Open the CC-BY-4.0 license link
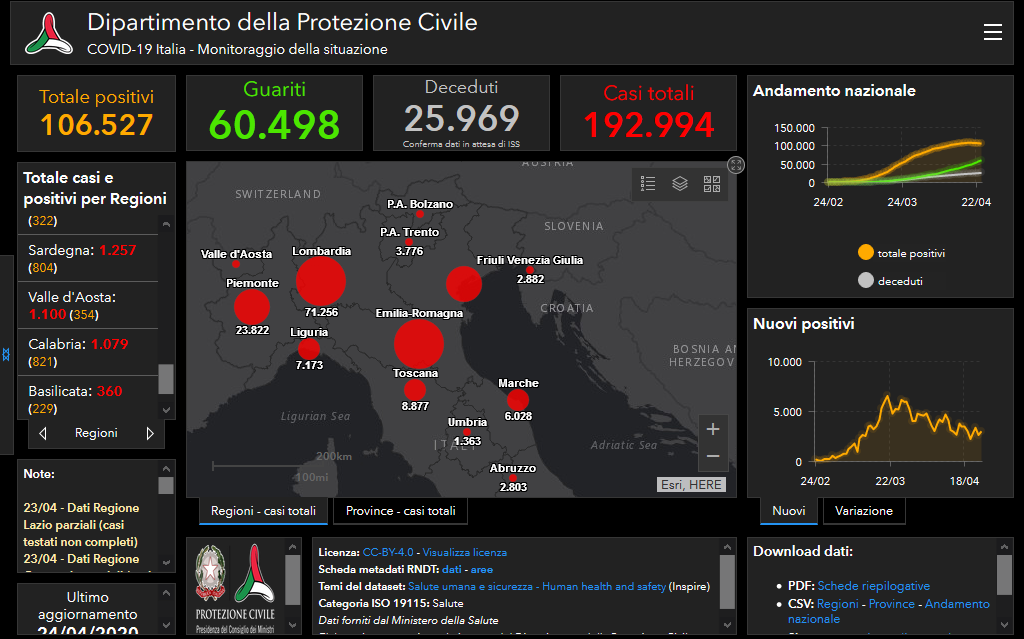This screenshot has width=1024, height=639. tap(390, 552)
